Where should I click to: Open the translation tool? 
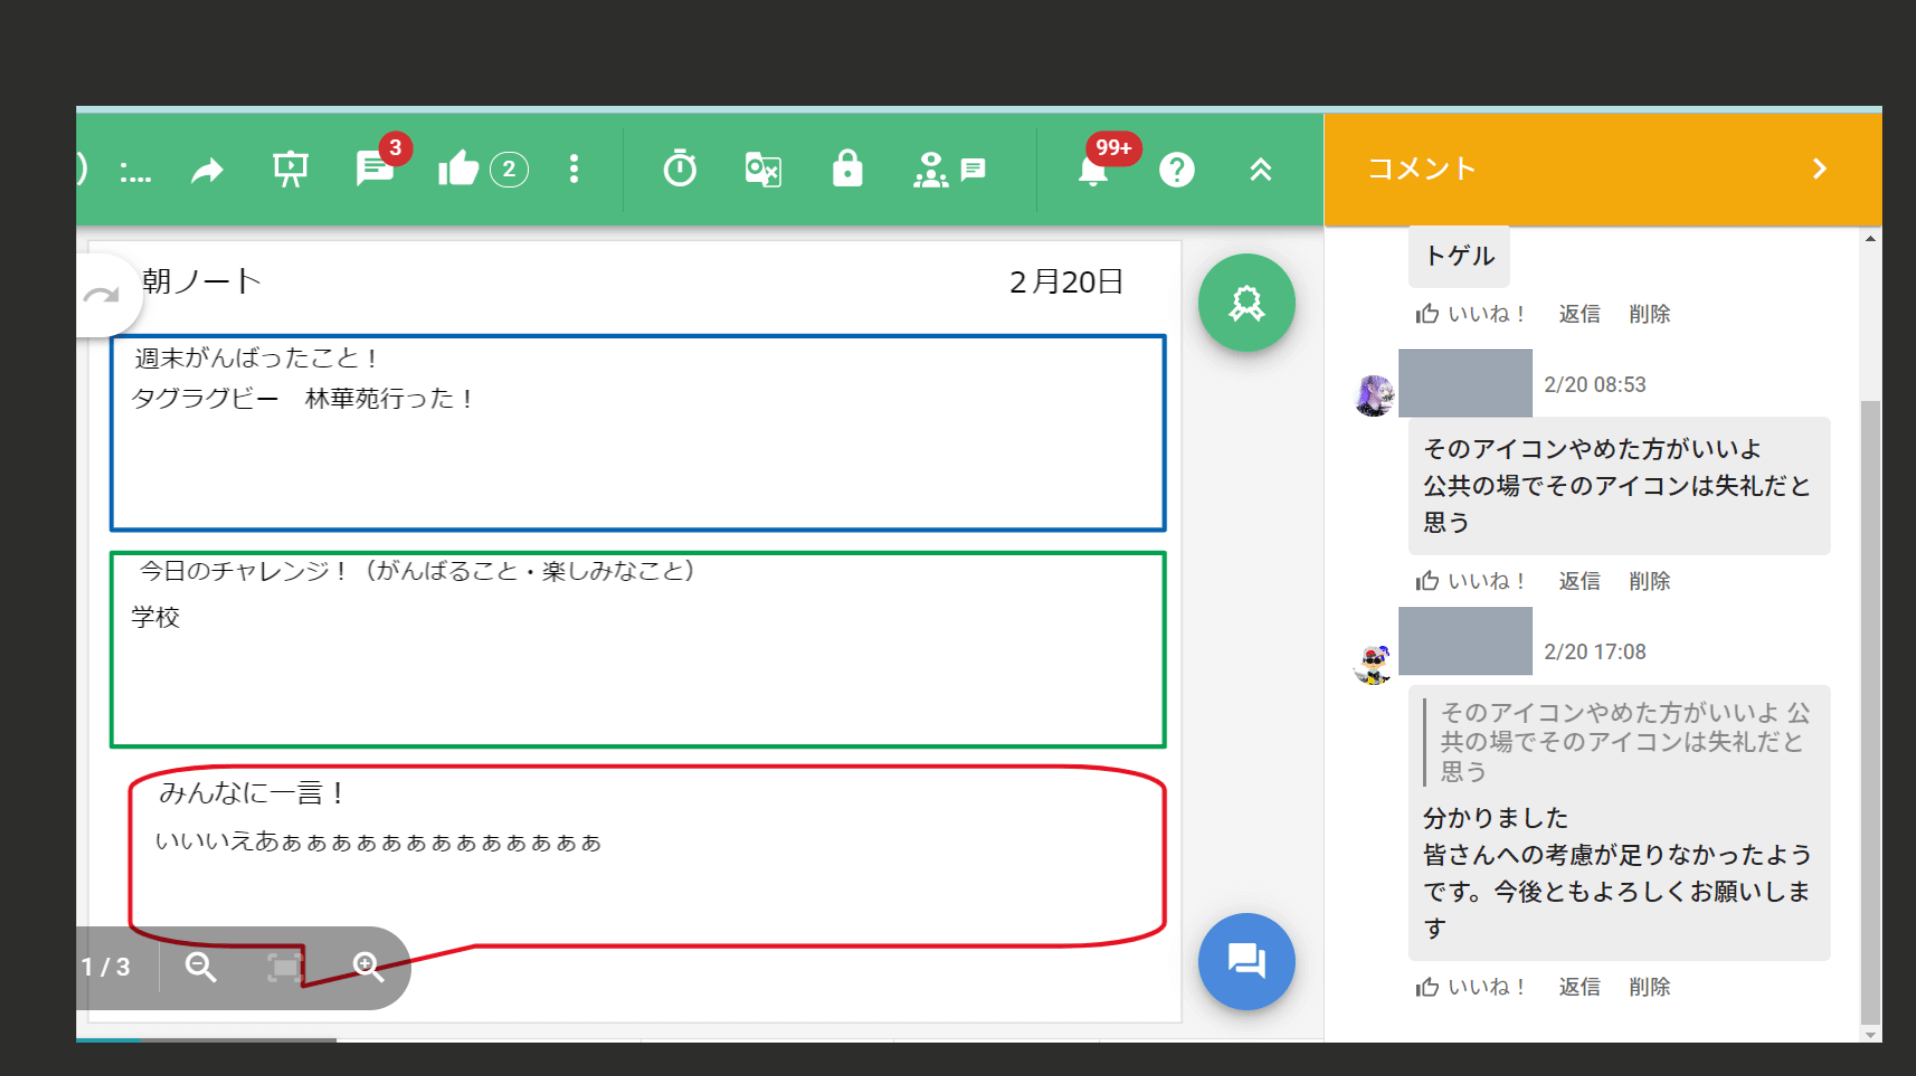pyautogui.click(x=762, y=169)
